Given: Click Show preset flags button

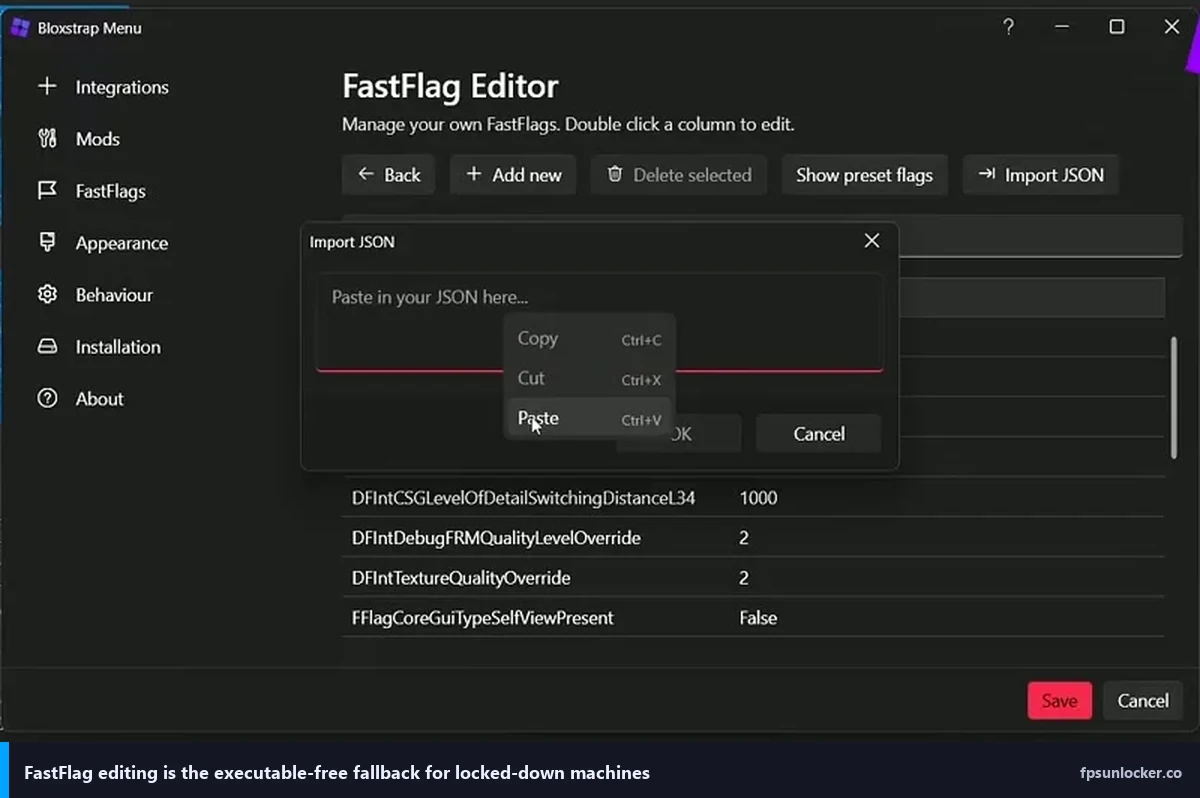Looking at the screenshot, I should click(864, 175).
